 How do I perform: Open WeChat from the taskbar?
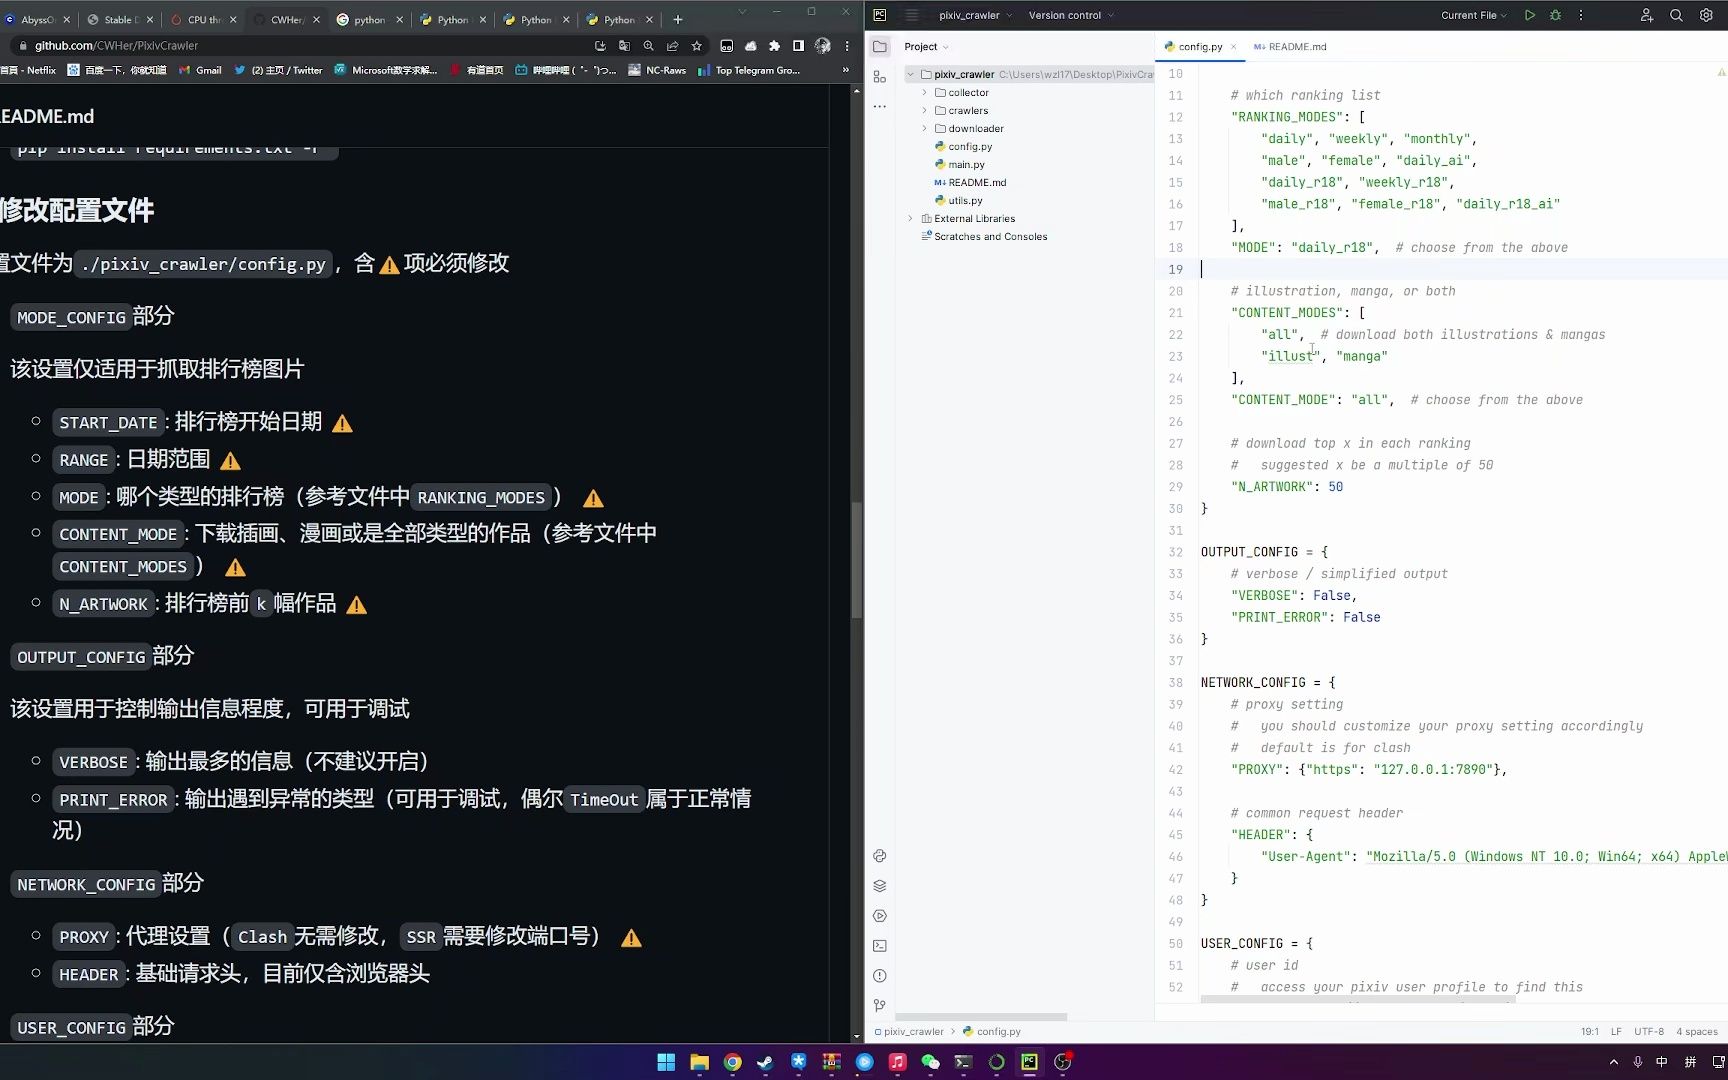click(930, 1062)
